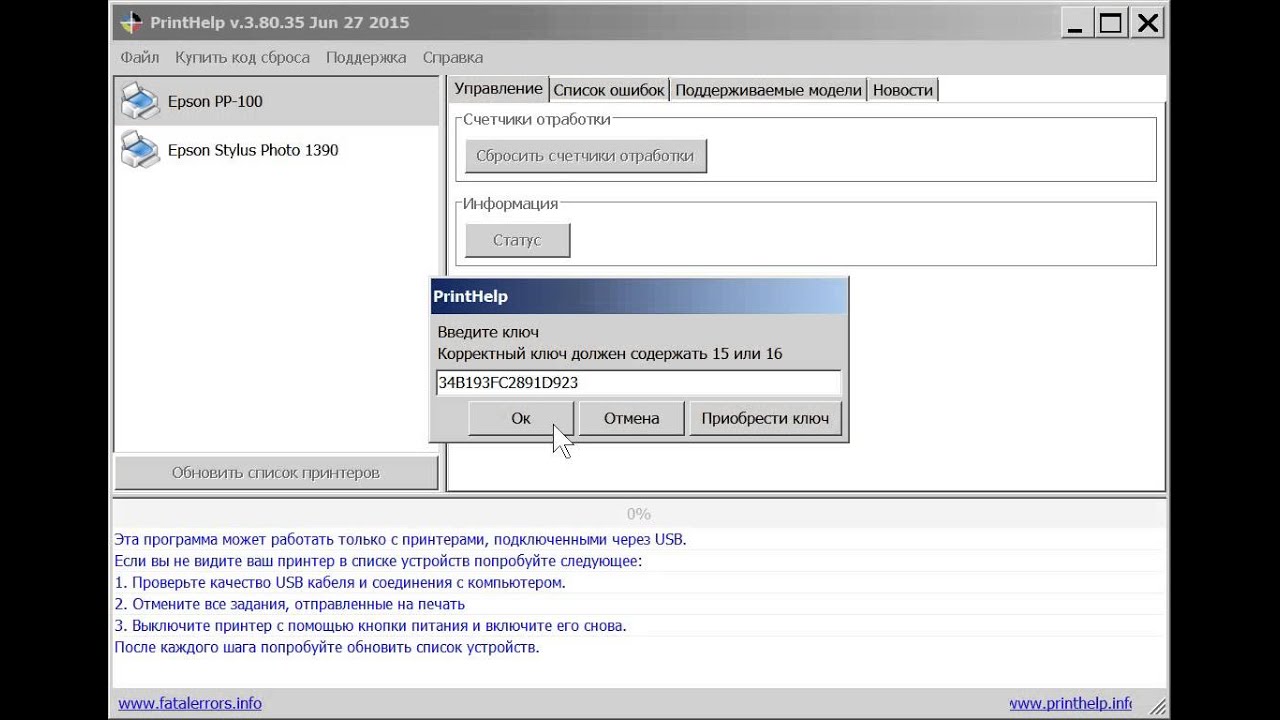Switch to the Поддерживаемые модели tab

(x=768, y=90)
